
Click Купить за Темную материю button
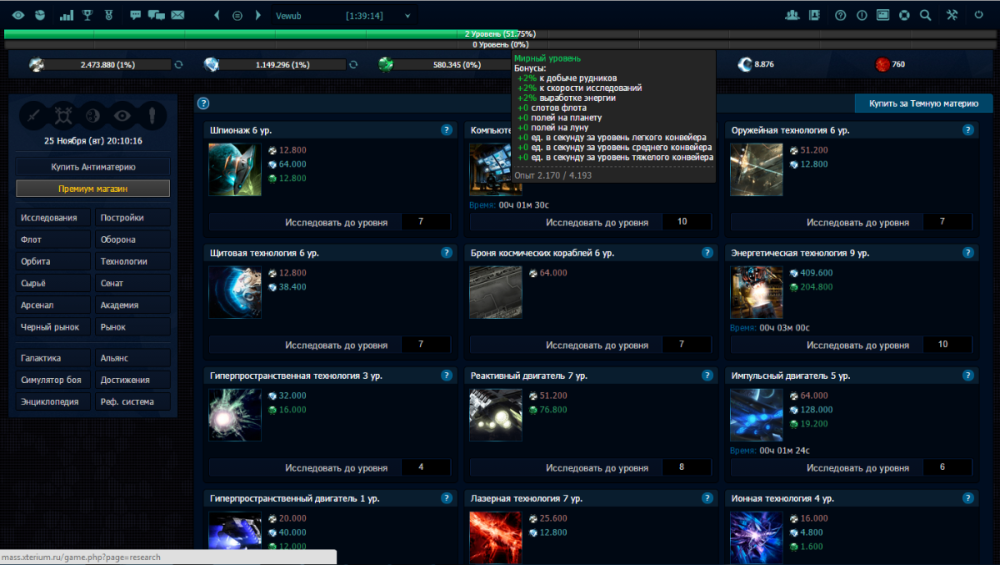[x=923, y=103]
